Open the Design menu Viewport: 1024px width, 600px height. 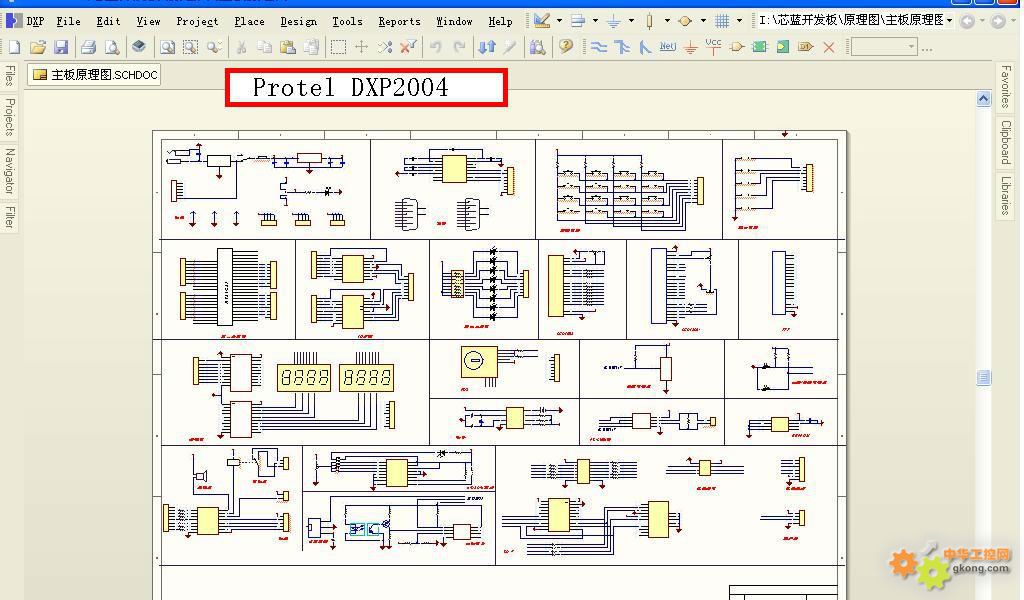(x=298, y=21)
